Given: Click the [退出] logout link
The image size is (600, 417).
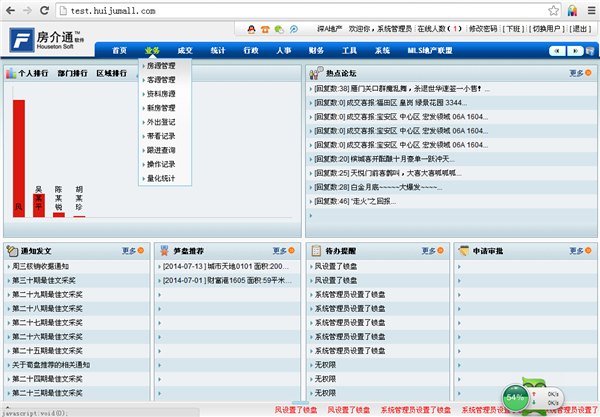Looking at the screenshot, I should (580, 29).
